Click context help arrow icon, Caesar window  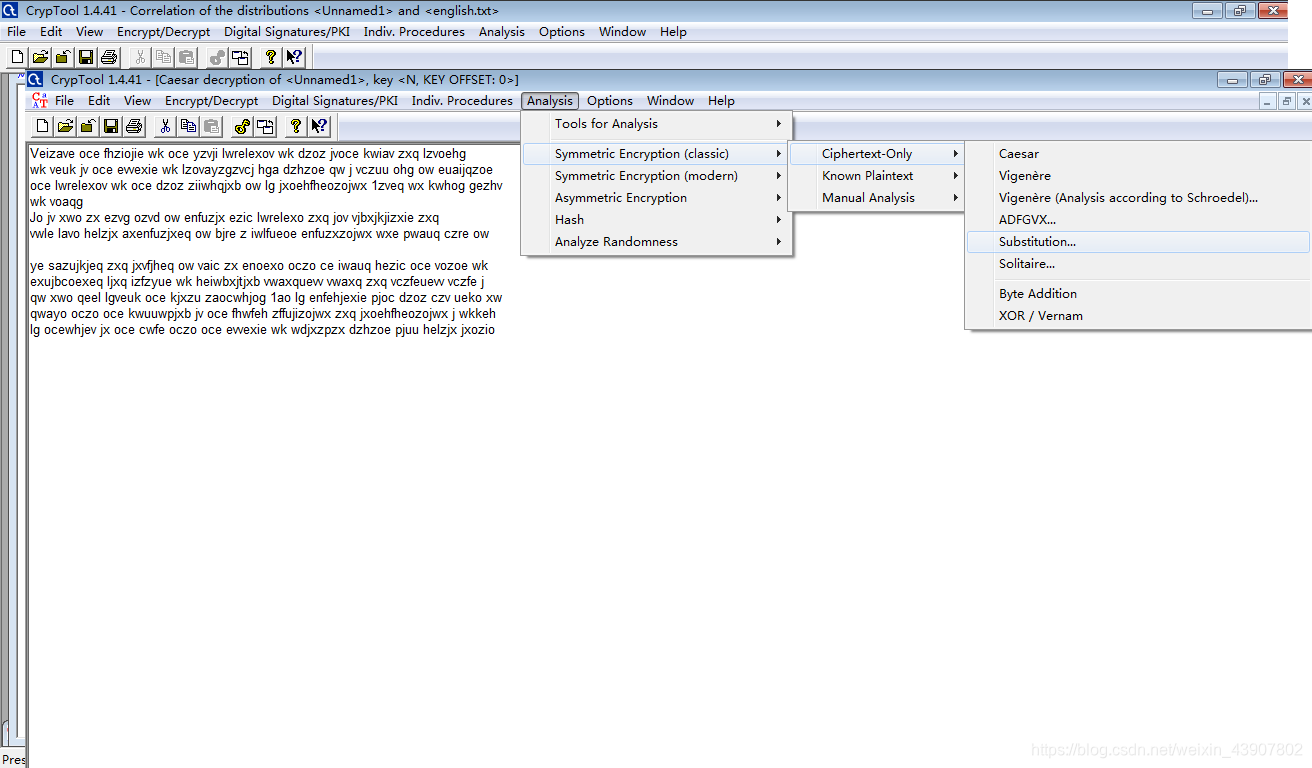(x=319, y=126)
